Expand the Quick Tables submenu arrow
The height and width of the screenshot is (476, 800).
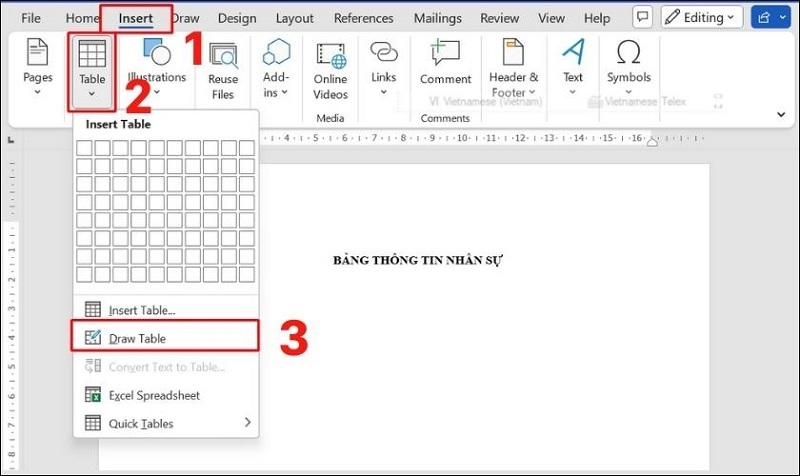247,423
